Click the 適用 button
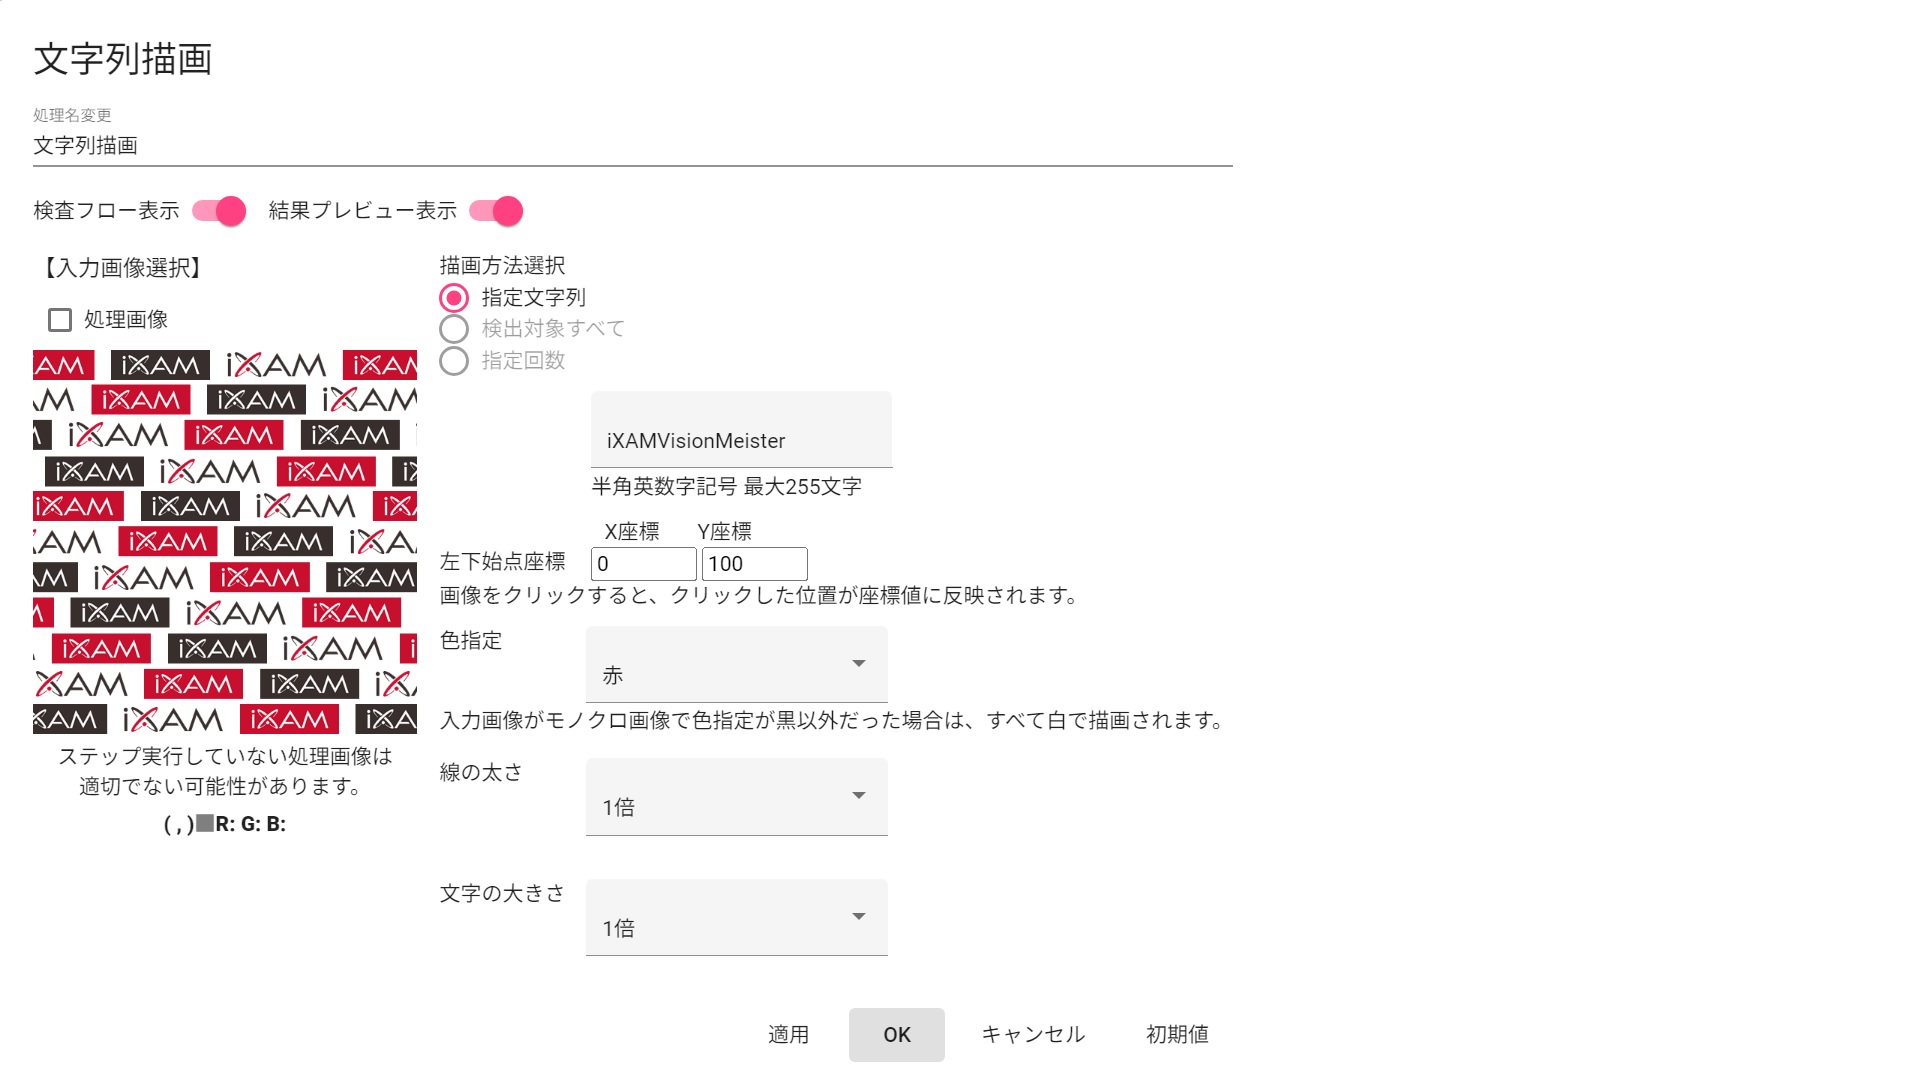The height and width of the screenshot is (1079, 1920). click(x=788, y=1035)
